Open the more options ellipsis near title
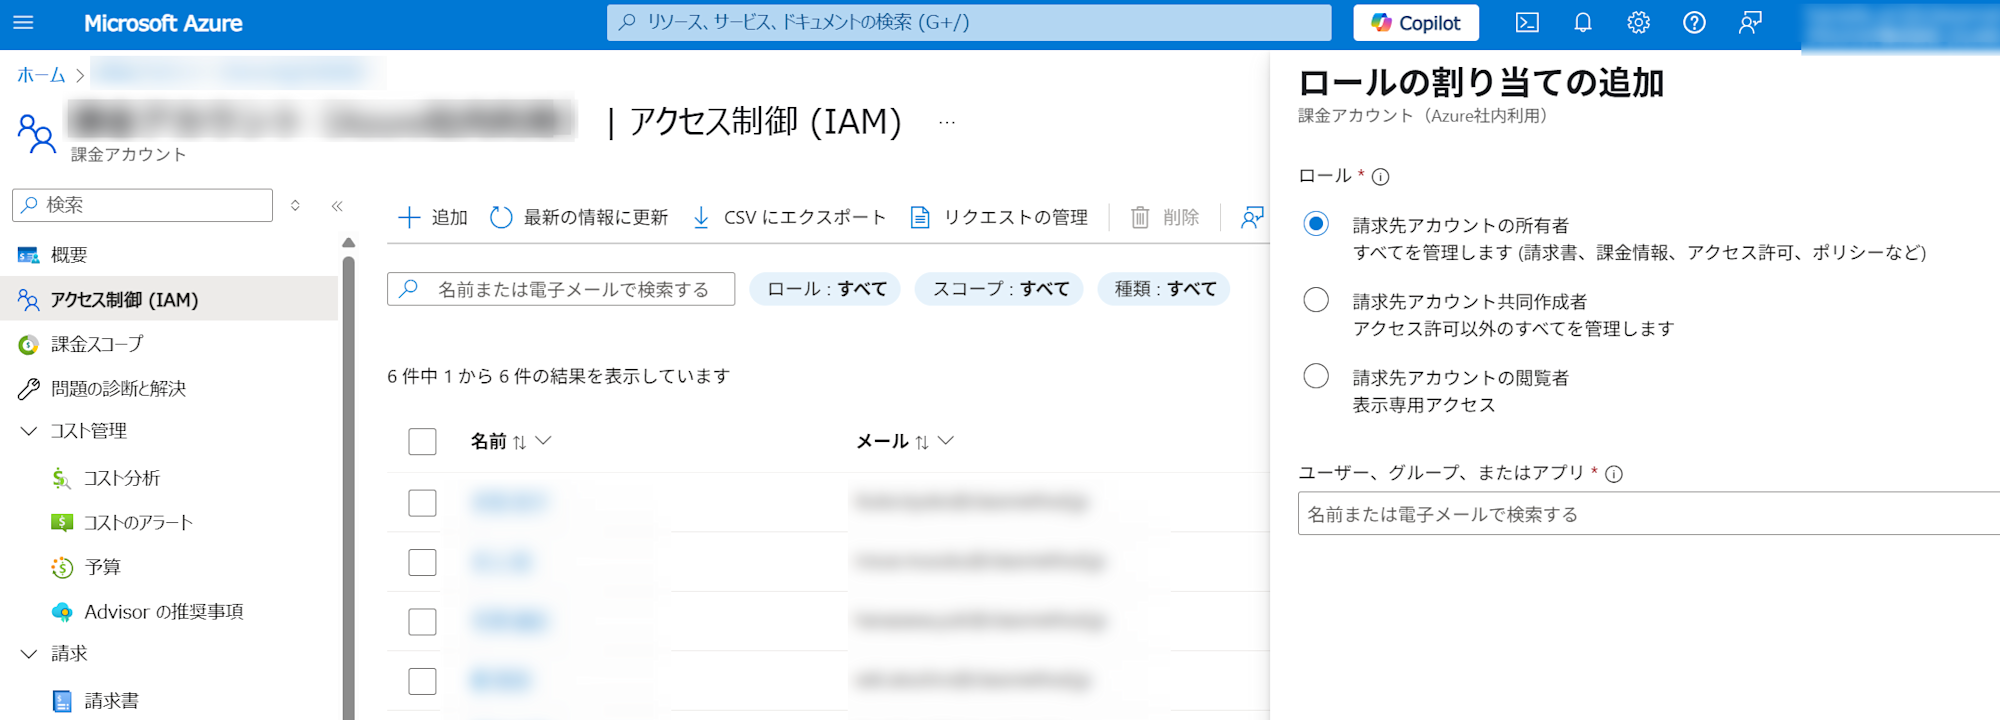The width and height of the screenshot is (2000, 720). tap(947, 122)
